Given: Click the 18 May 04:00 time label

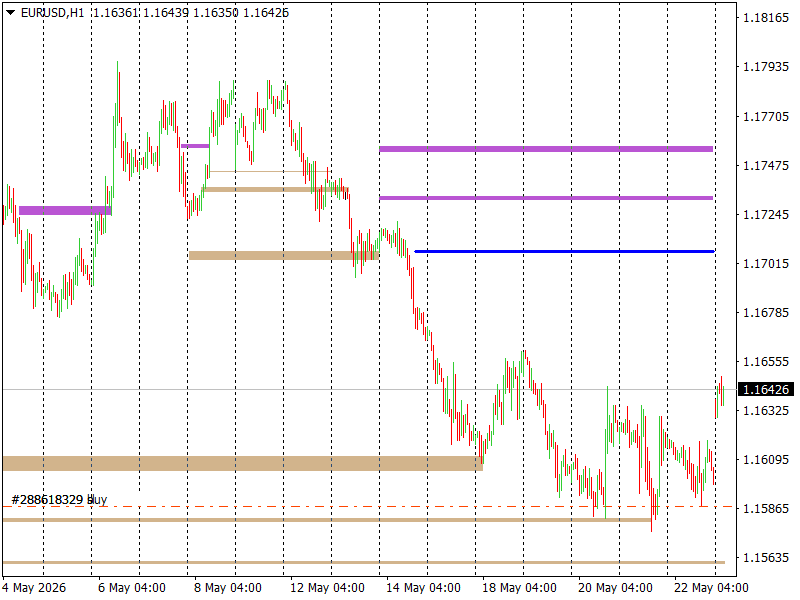Looking at the screenshot, I should point(519,588).
